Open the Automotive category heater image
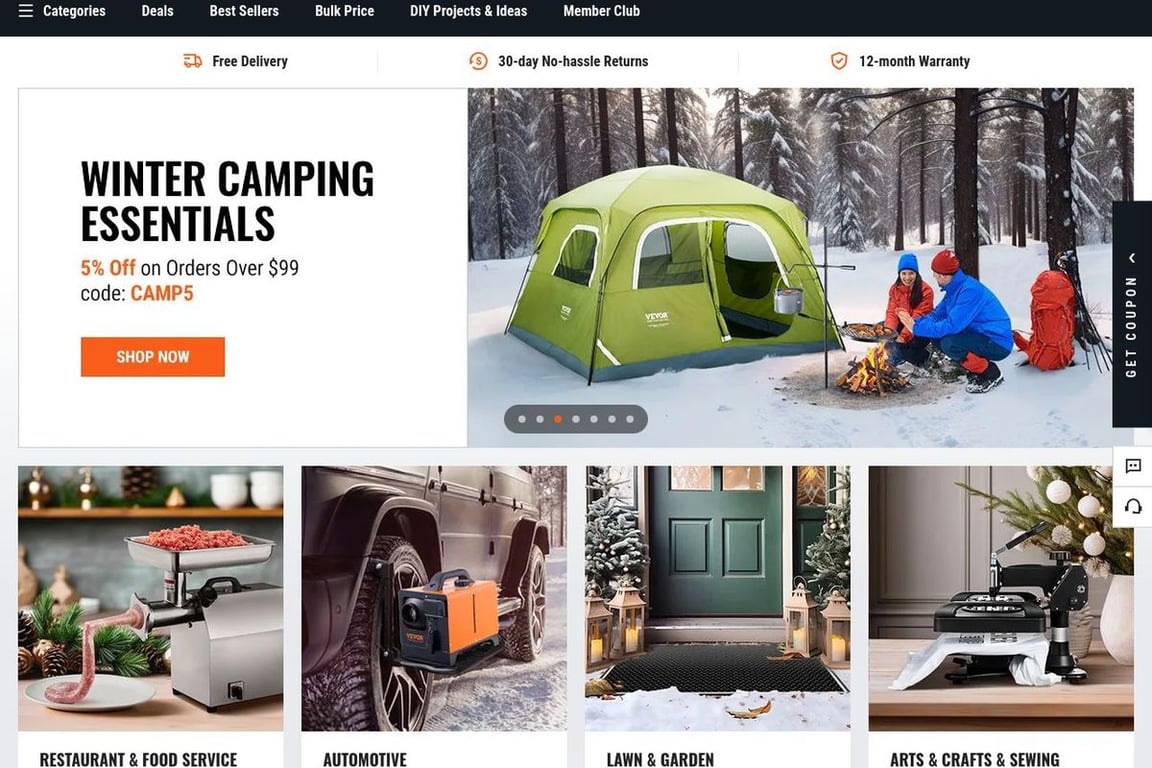The image size is (1152, 768). [x=434, y=598]
